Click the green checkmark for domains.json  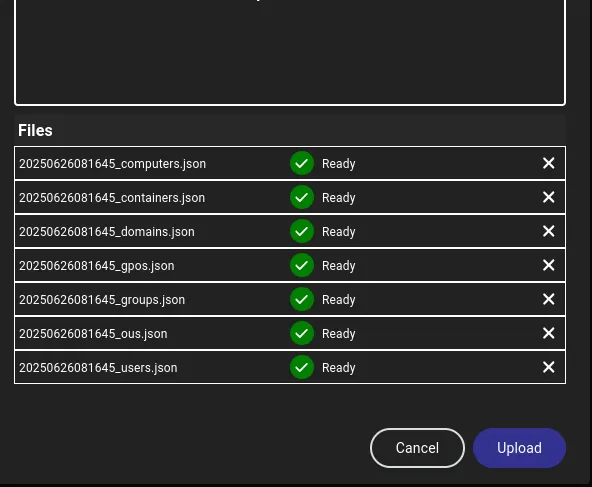point(302,231)
